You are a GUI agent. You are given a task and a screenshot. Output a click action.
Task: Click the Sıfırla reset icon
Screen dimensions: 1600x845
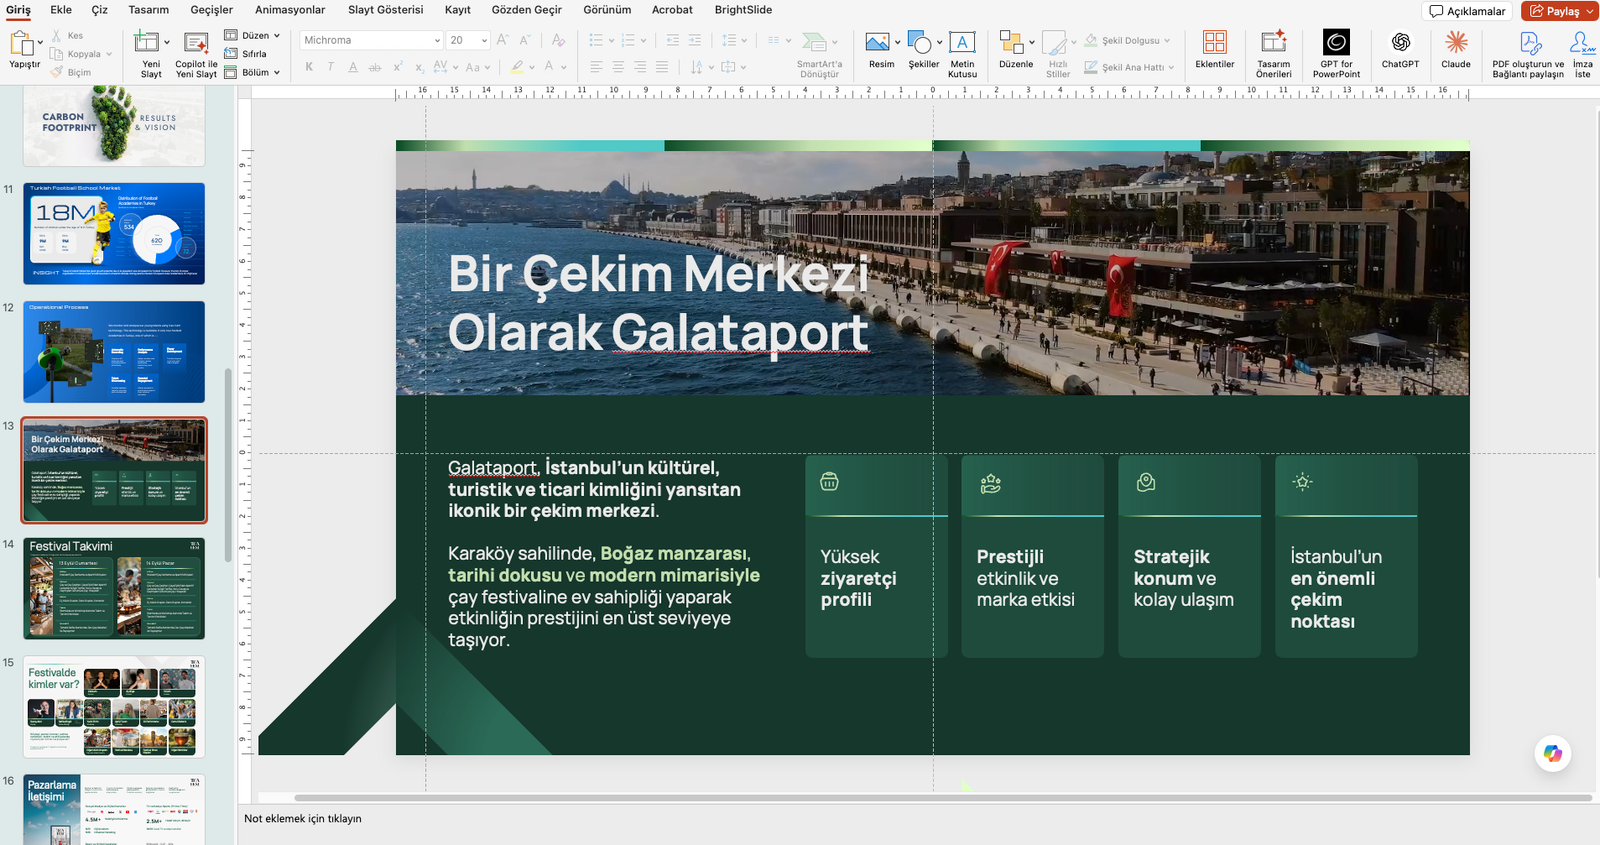pyautogui.click(x=231, y=54)
